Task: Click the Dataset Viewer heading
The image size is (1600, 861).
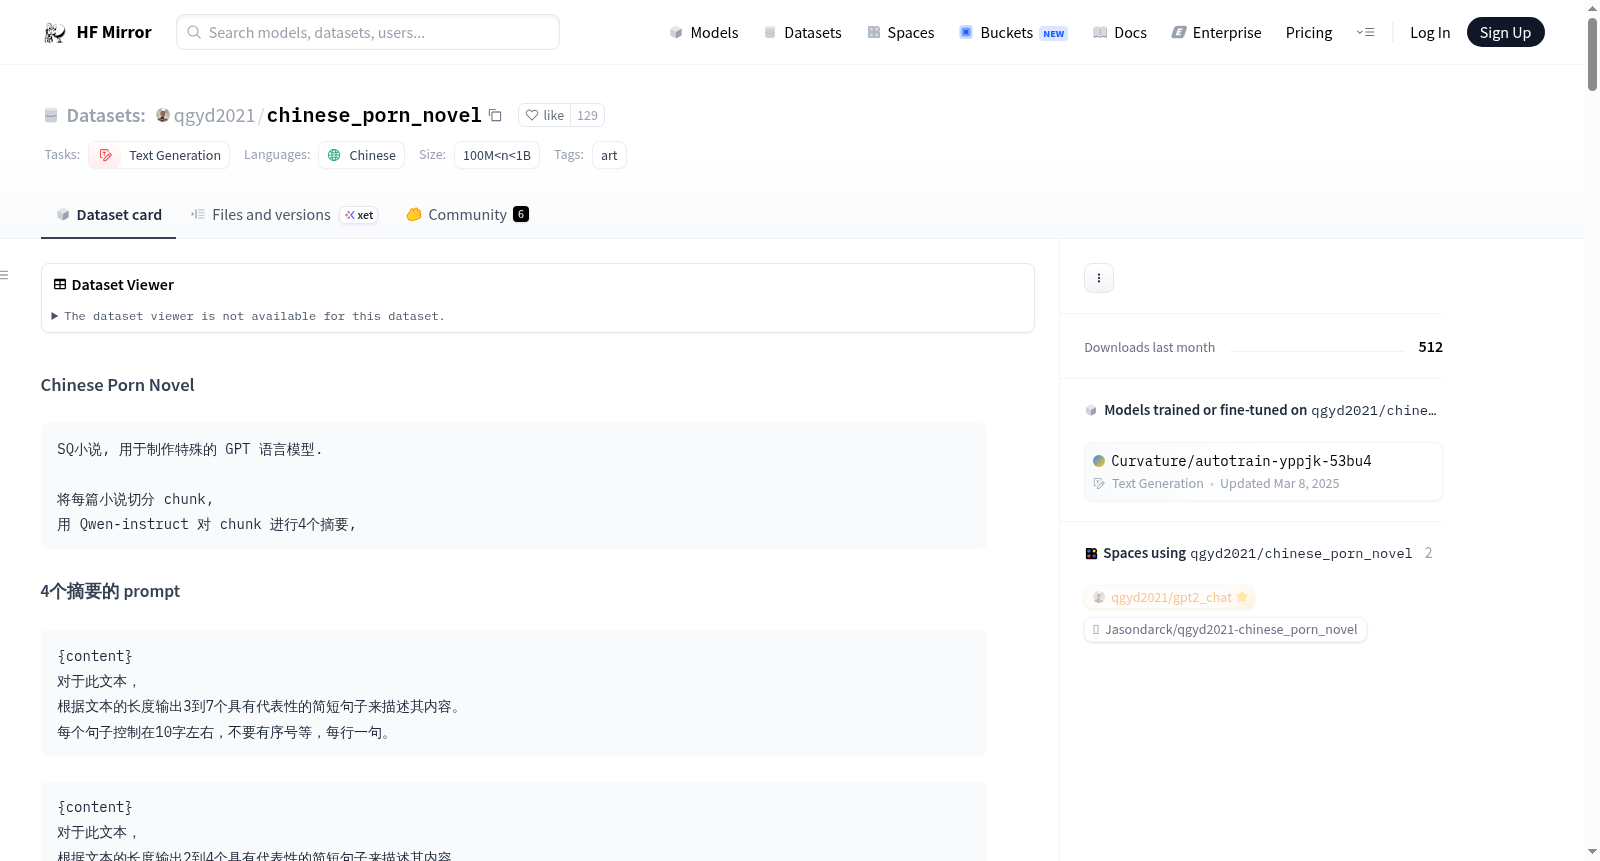Action: (x=114, y=285)
